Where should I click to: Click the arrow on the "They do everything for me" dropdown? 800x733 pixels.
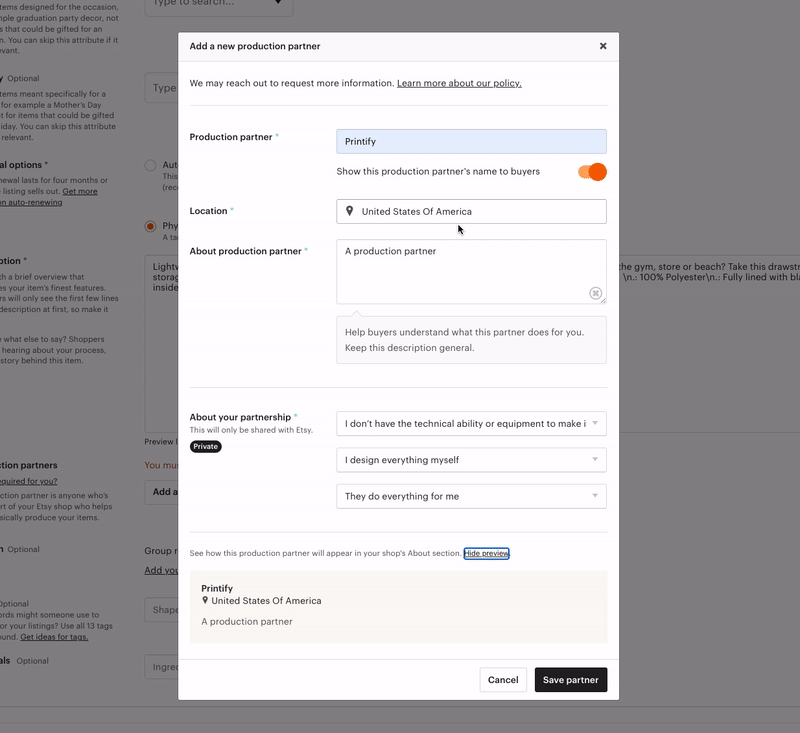[595, 496]
